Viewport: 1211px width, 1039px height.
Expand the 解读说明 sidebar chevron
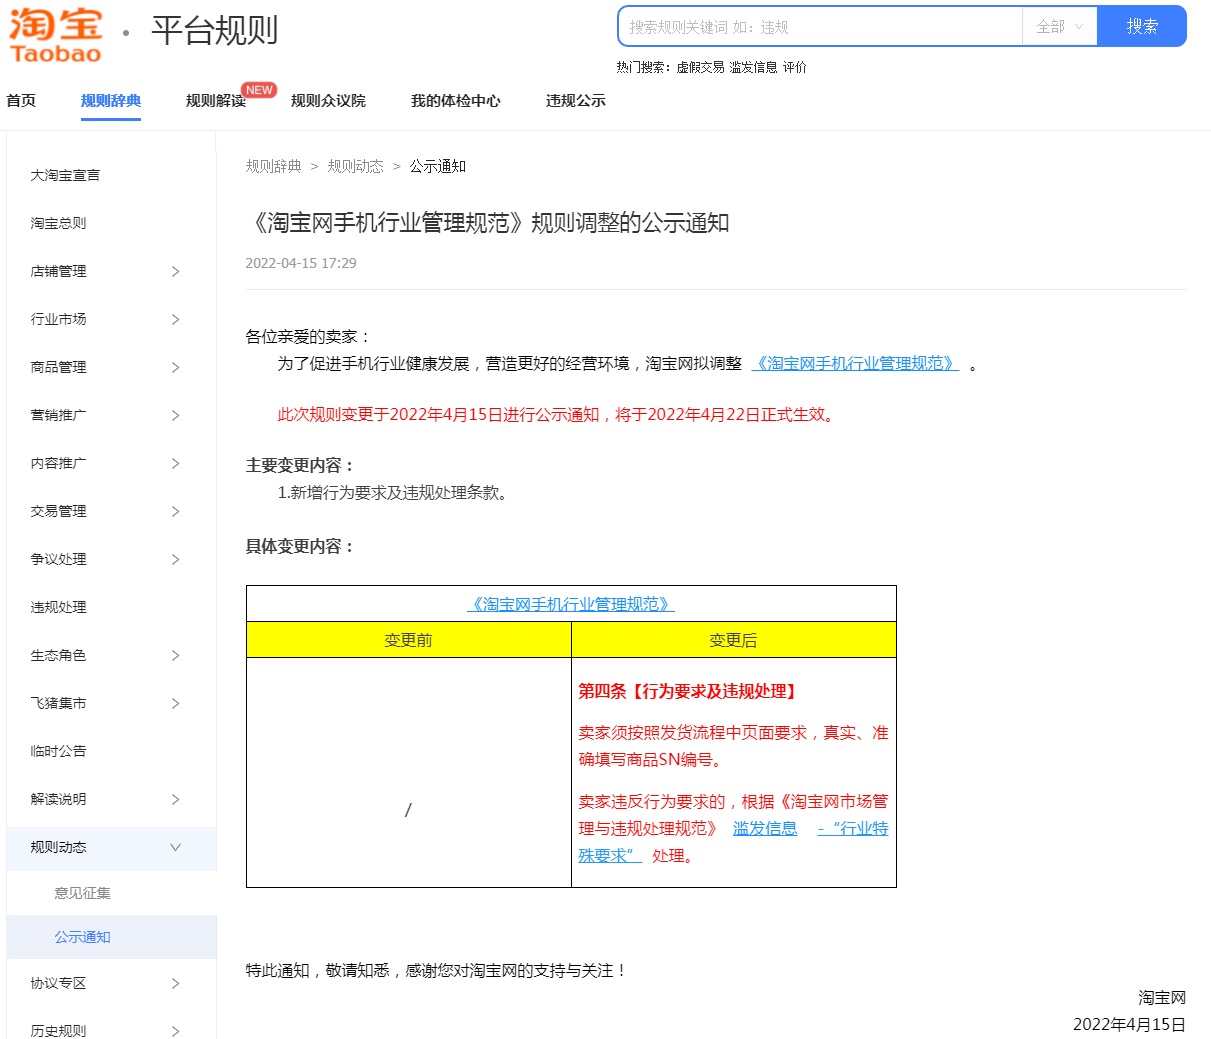tap(175, 799)
